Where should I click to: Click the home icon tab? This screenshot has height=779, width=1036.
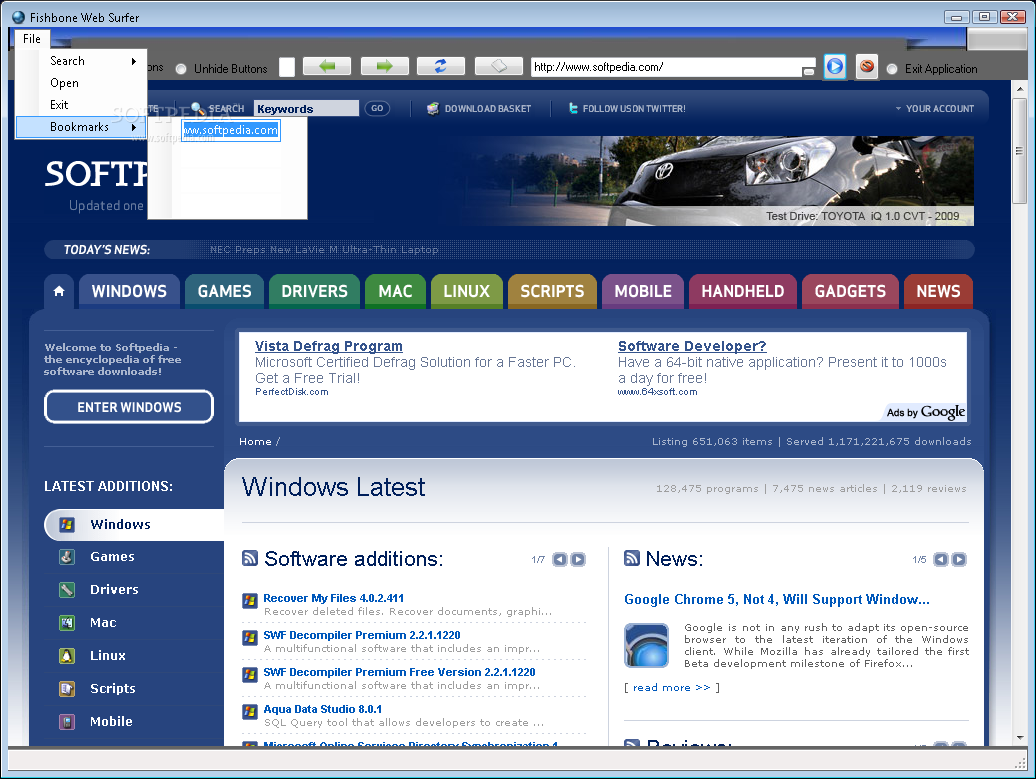pos(59,291)
